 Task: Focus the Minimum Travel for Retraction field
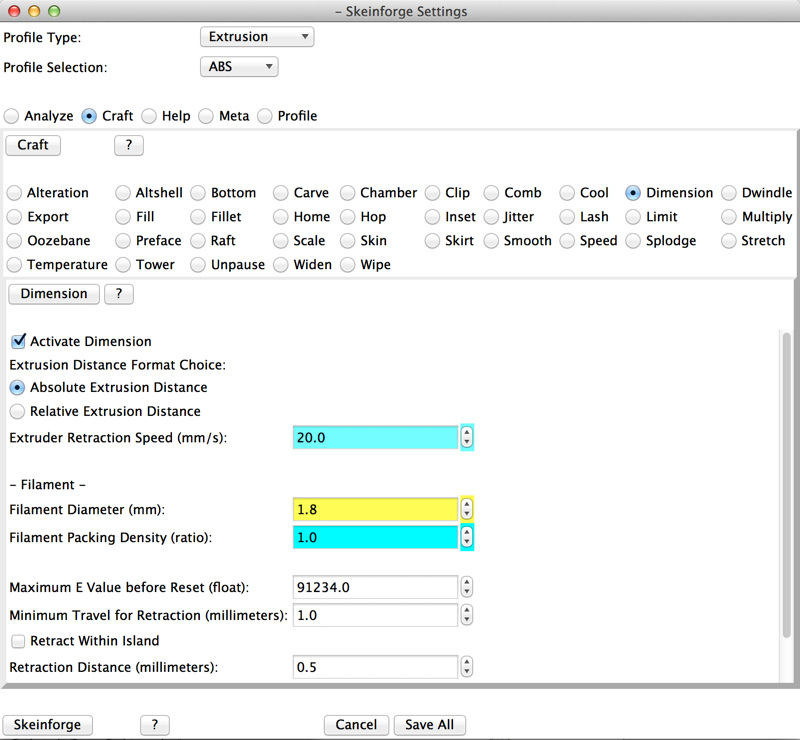pyautogui.click(x=376, y=615)
